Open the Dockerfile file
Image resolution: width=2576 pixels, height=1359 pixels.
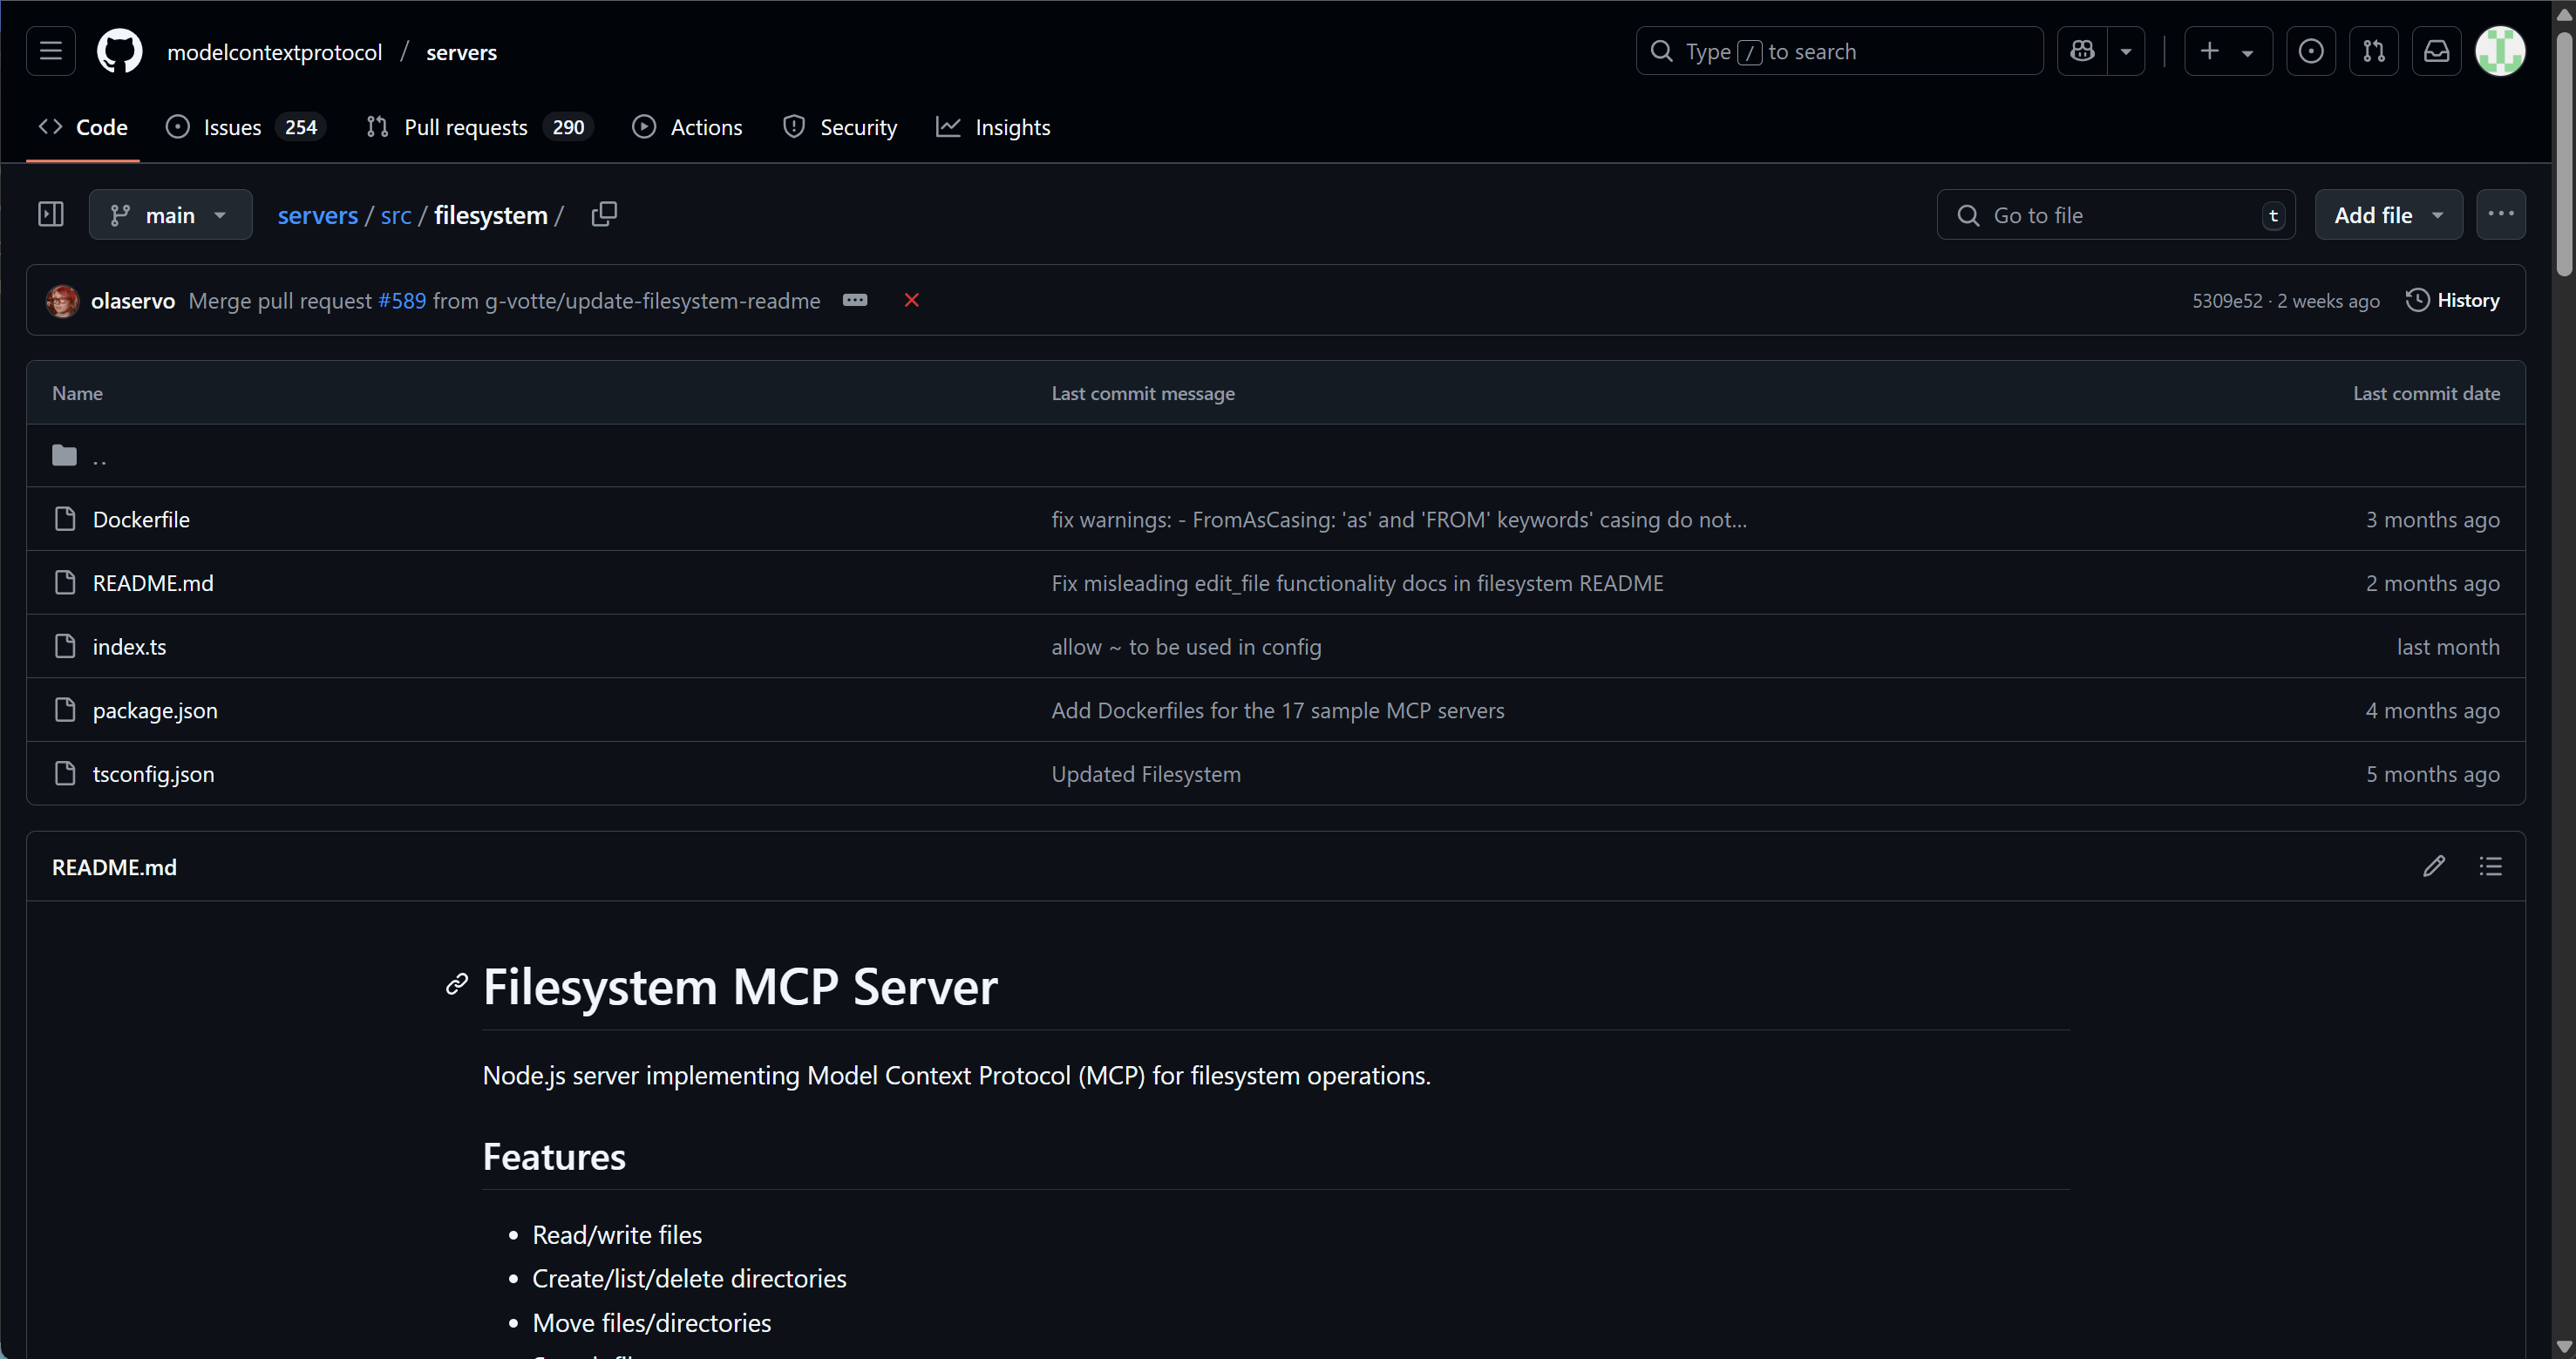click(x=141, y=519)
